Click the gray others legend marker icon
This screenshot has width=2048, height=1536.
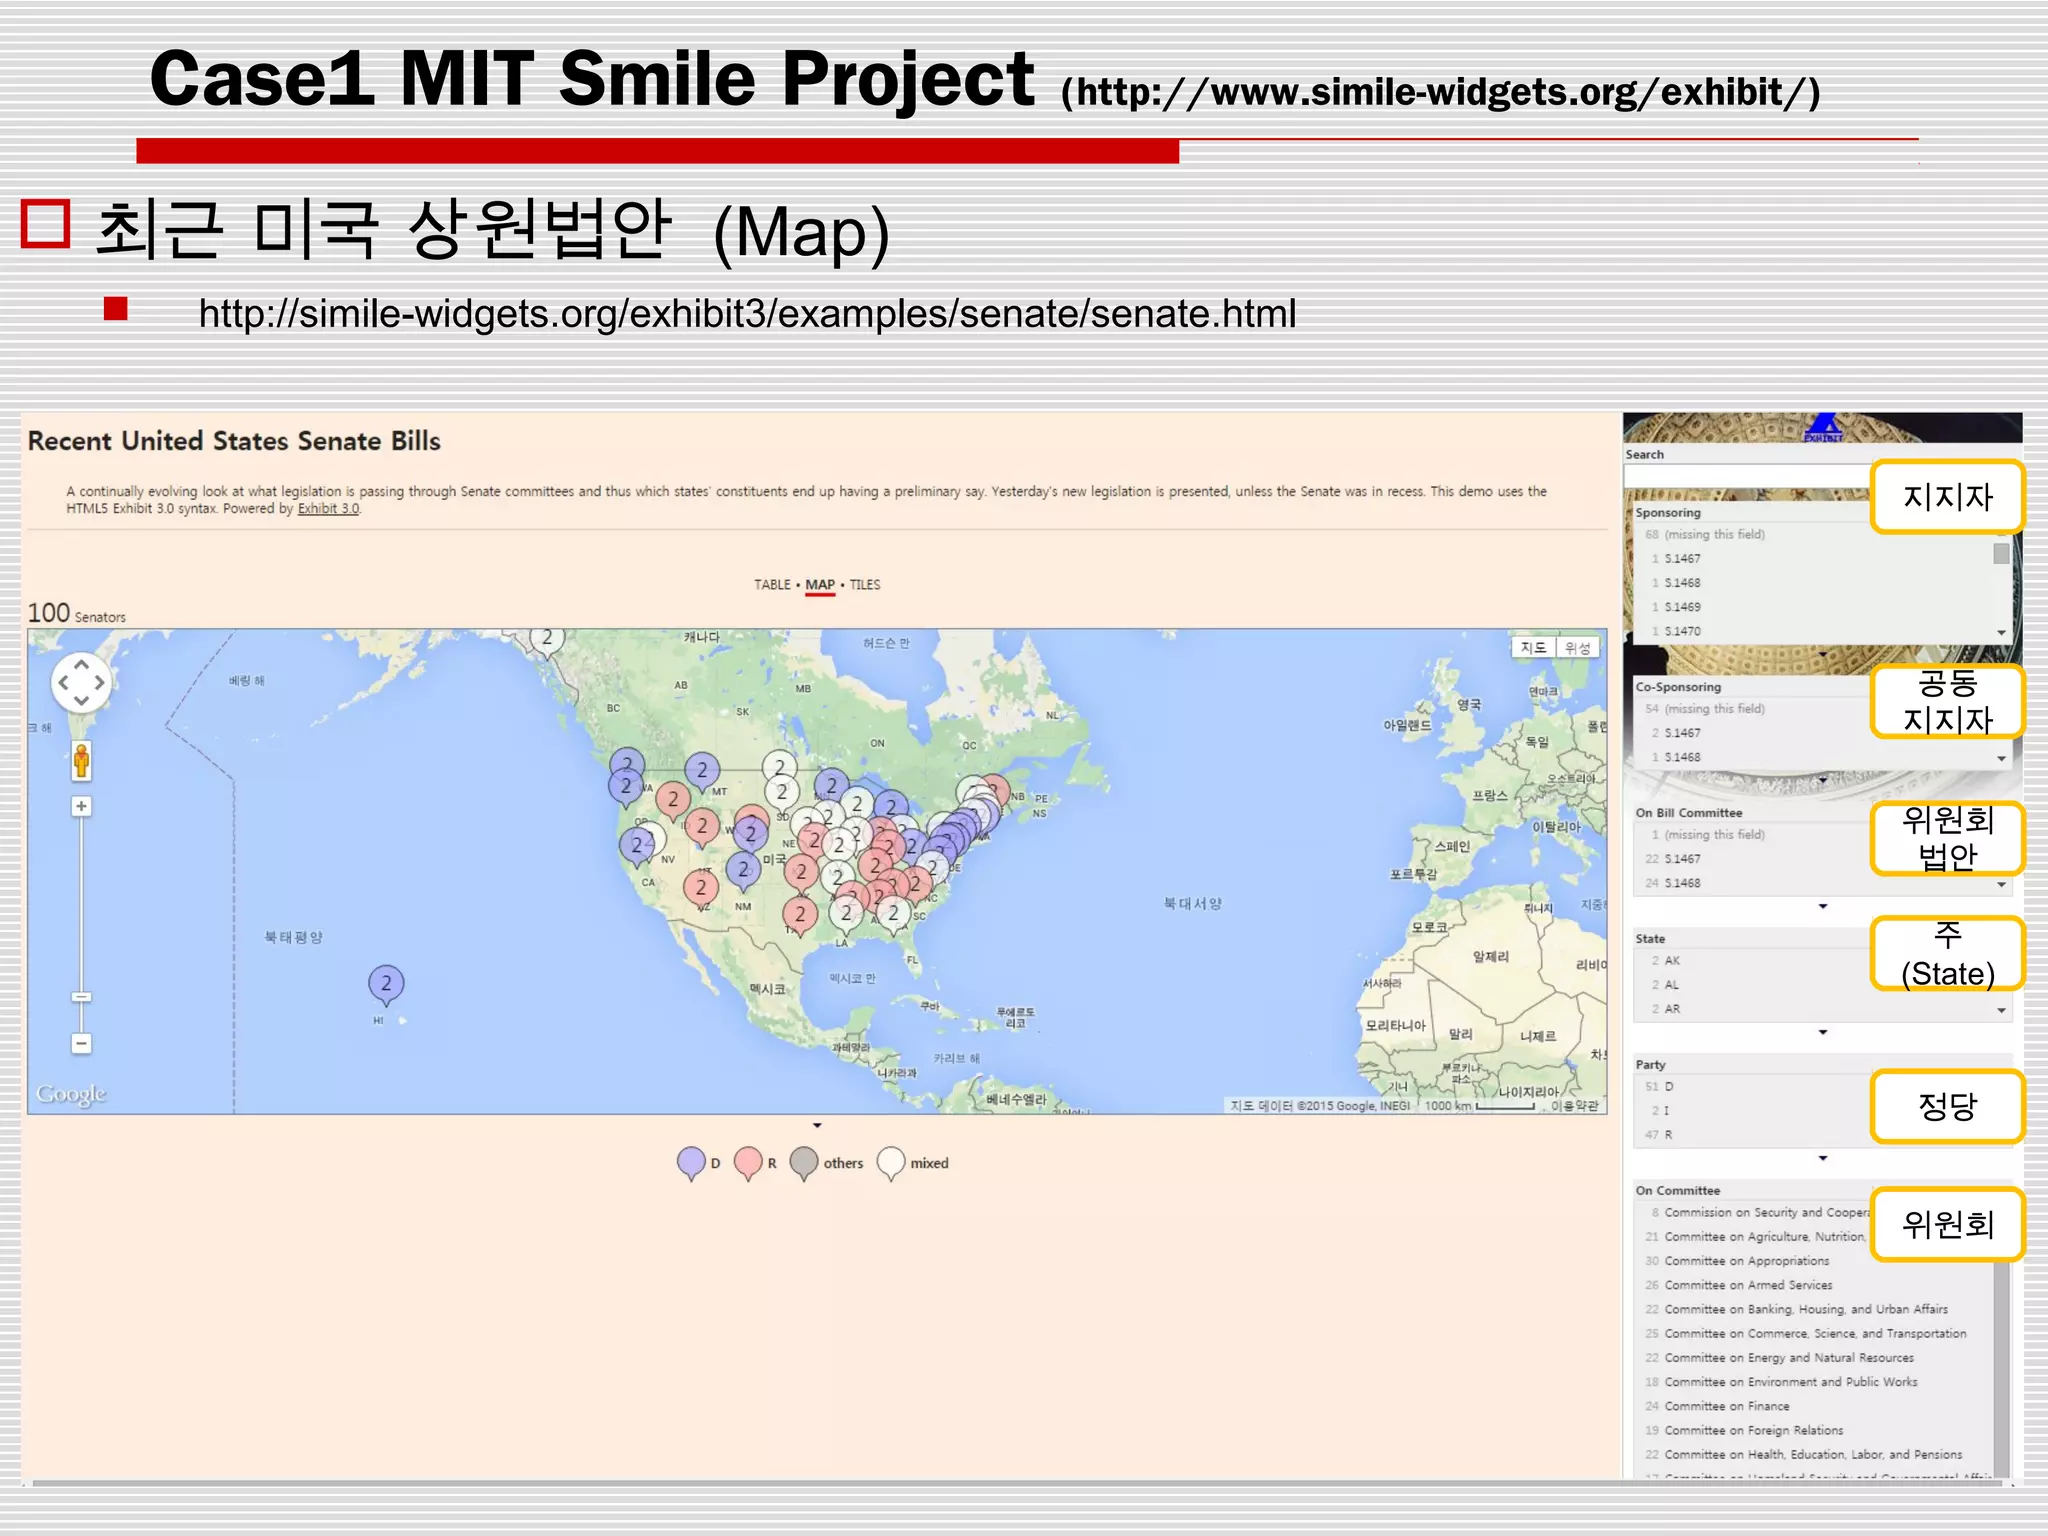804,1163
